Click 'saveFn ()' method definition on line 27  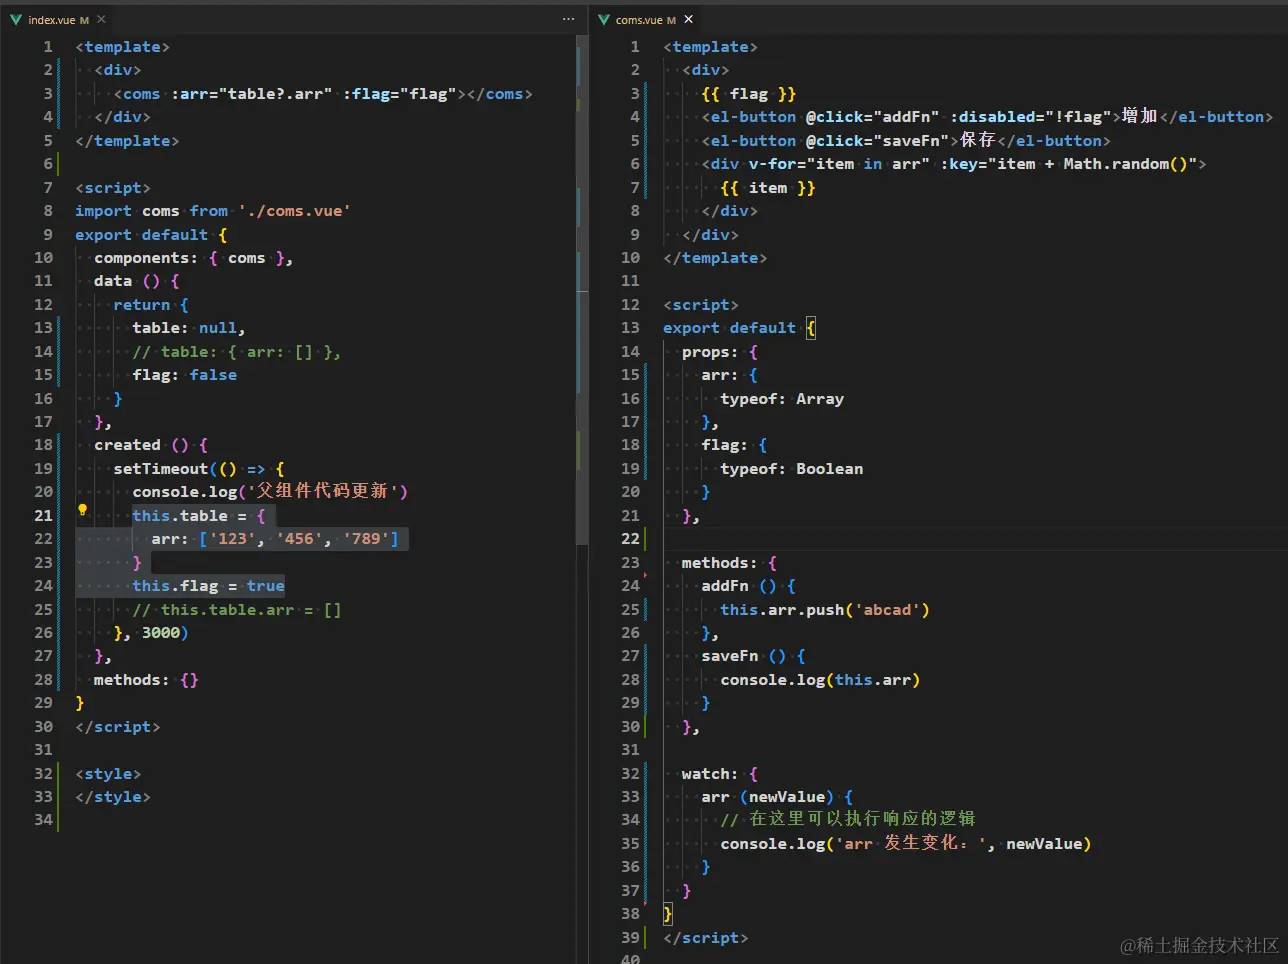click(744, 656)
